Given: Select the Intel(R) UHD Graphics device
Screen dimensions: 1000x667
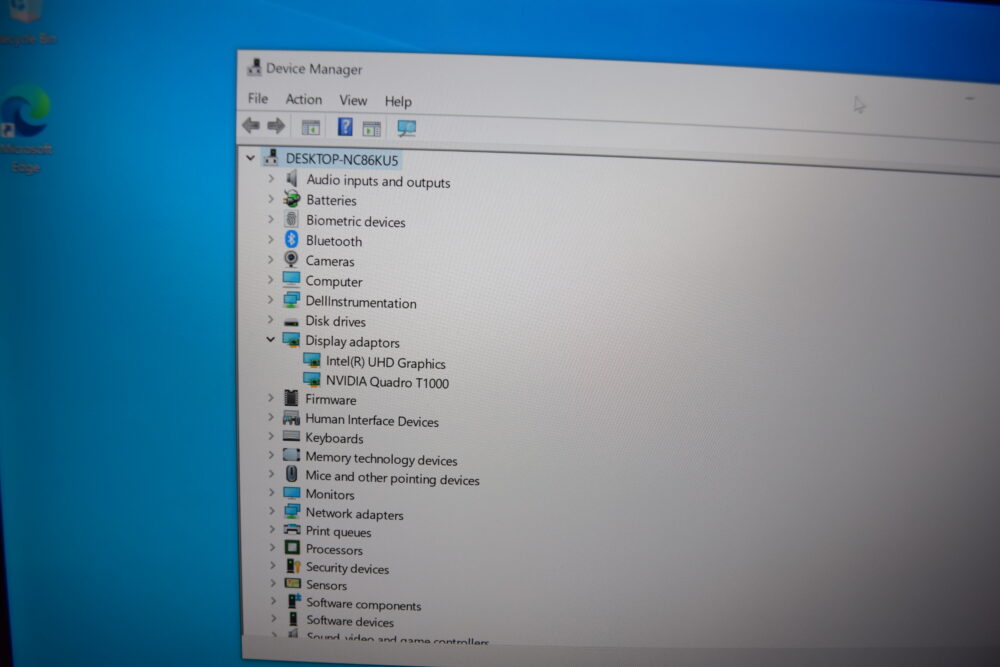Looking at the screenshot, I should [x=385, y=363].
